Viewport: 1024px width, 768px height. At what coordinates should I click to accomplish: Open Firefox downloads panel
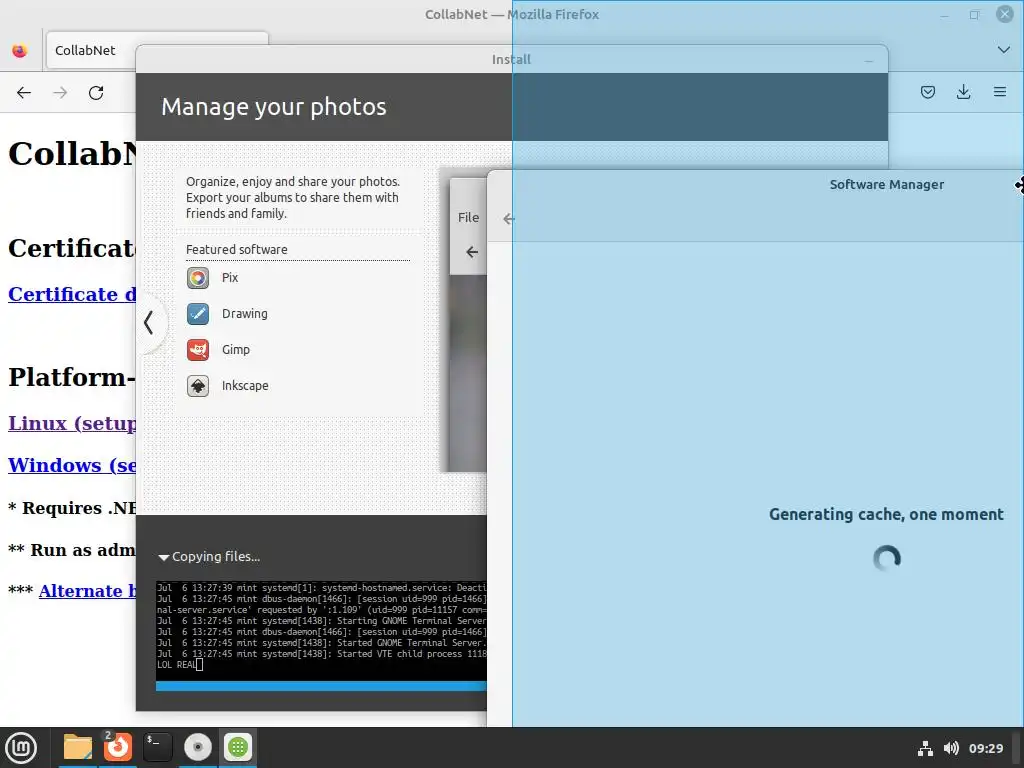point(963,92)
